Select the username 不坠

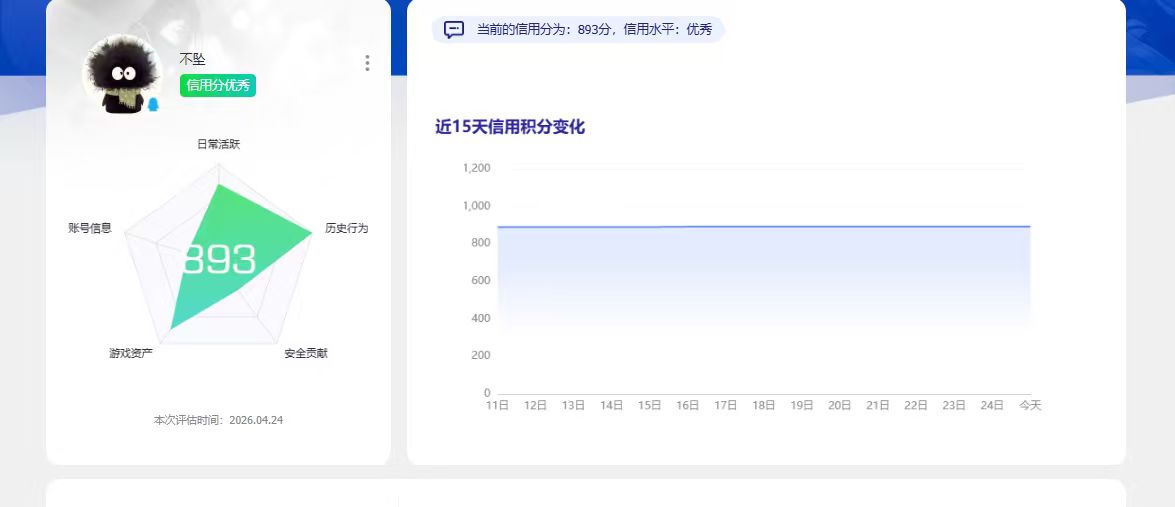click(x=192, y=59)
